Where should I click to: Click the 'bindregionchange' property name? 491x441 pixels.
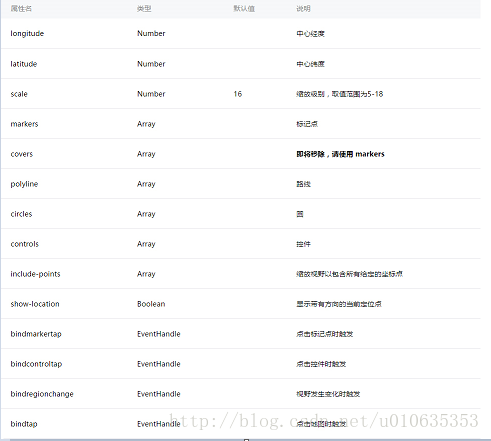(42, 394)
